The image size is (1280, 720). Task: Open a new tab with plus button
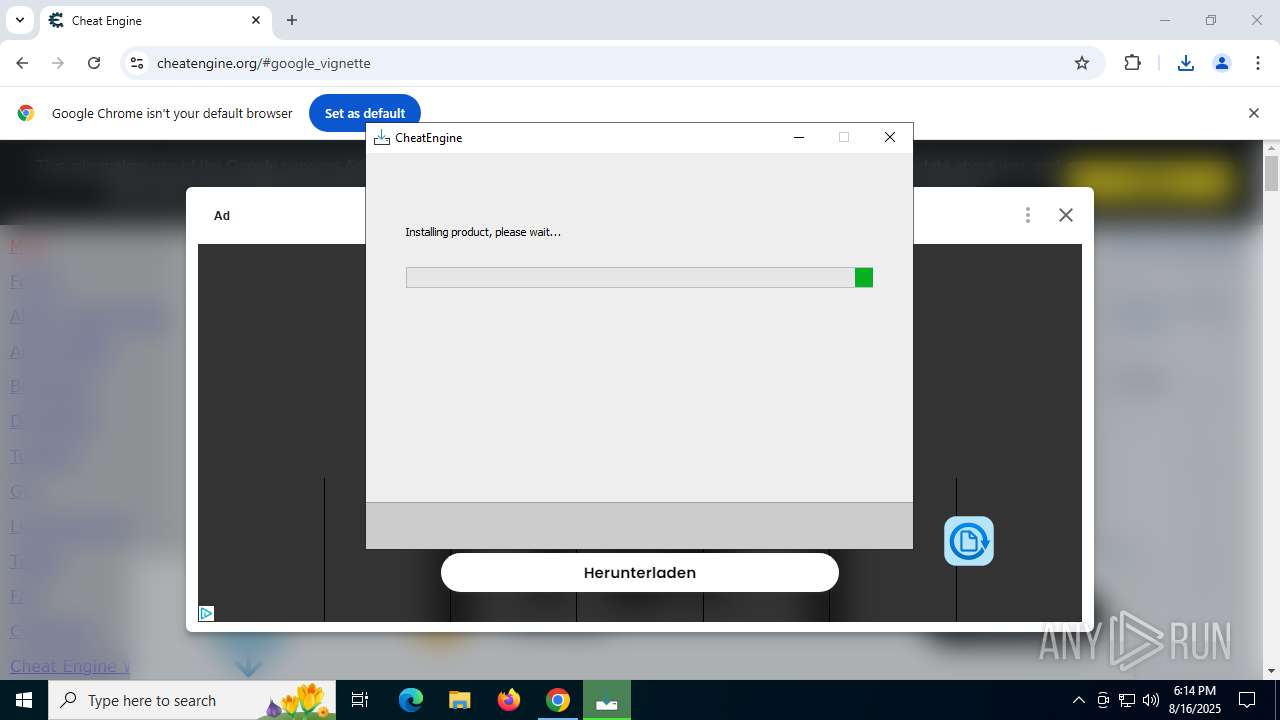click(292, 20)
